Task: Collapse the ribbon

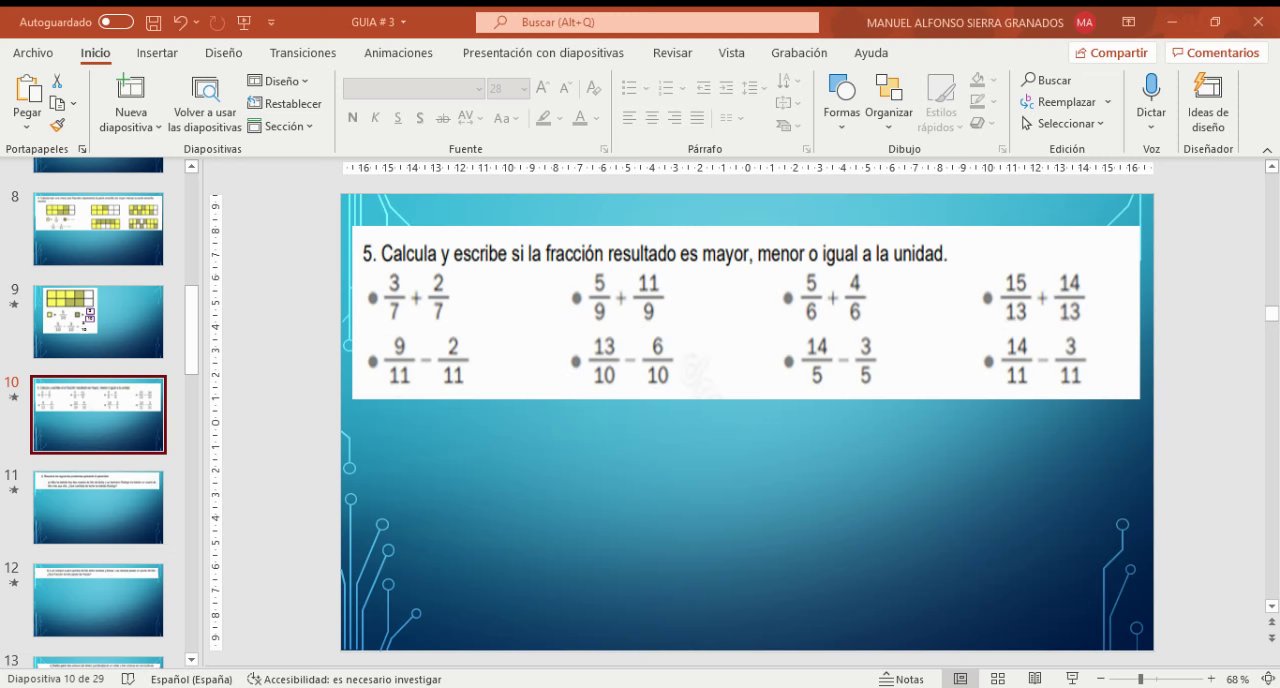Action: (x=1267, y=149)
